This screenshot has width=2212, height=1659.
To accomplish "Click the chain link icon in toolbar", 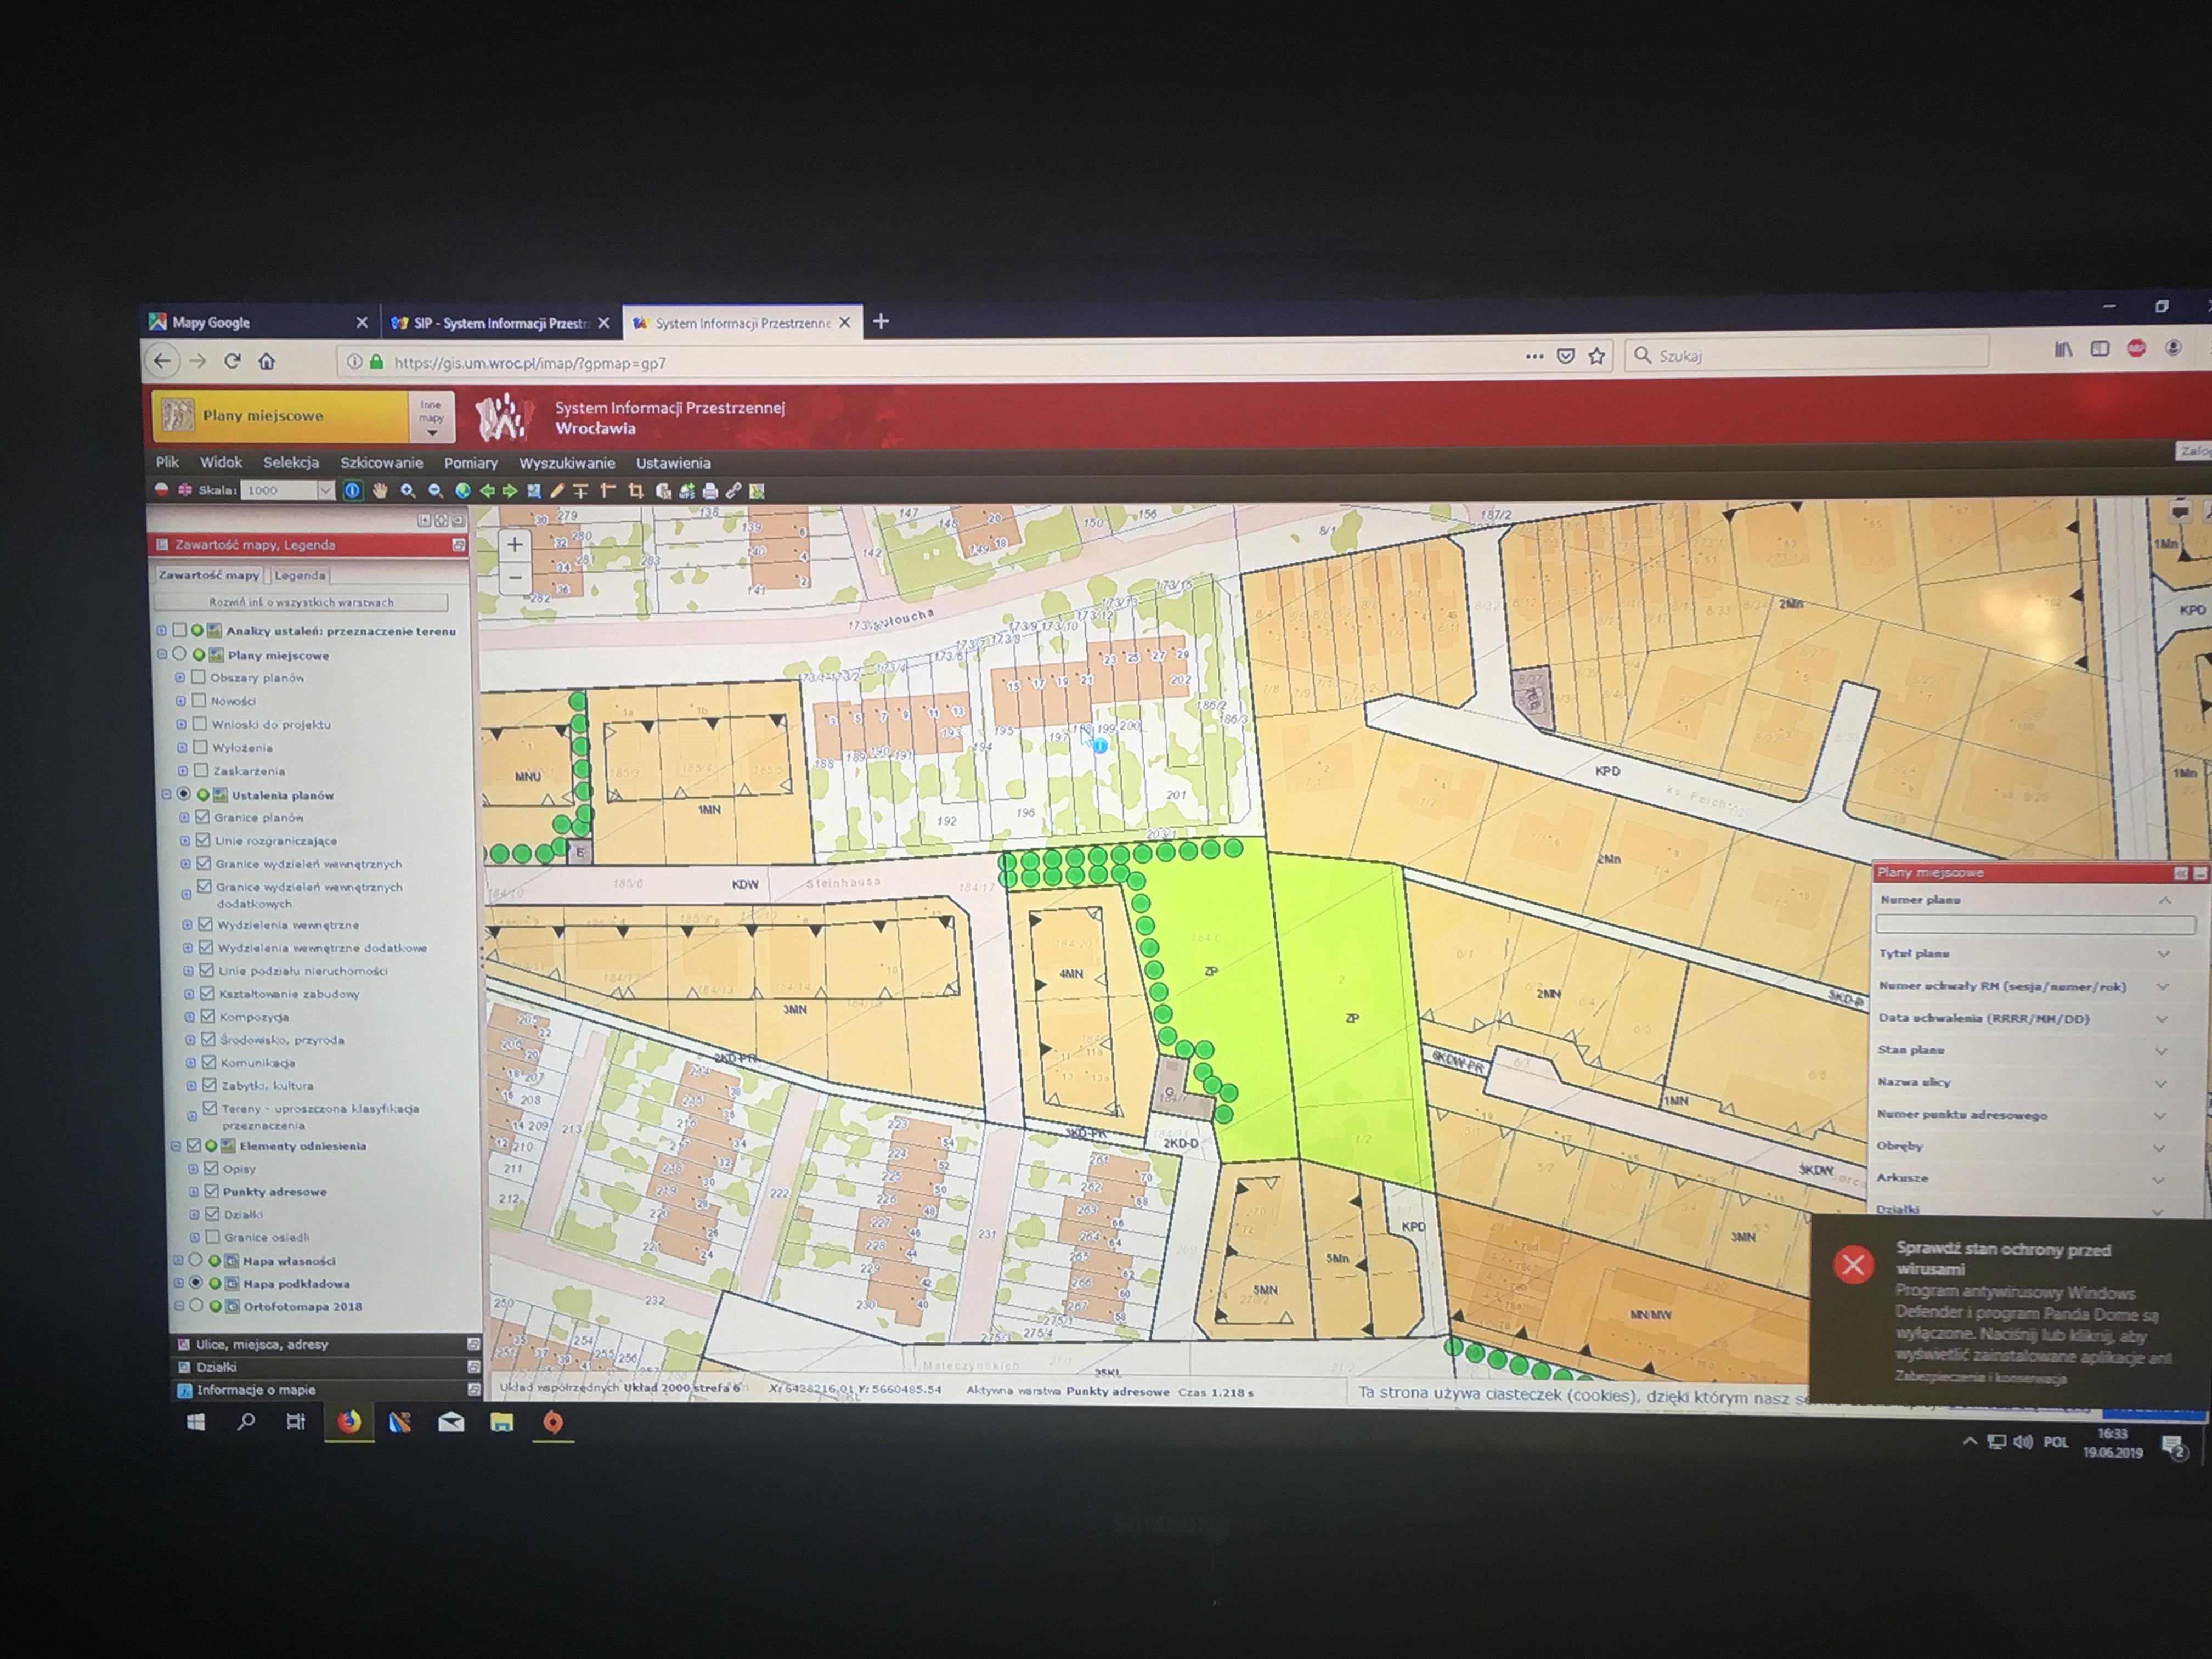I will coord(733,490).
